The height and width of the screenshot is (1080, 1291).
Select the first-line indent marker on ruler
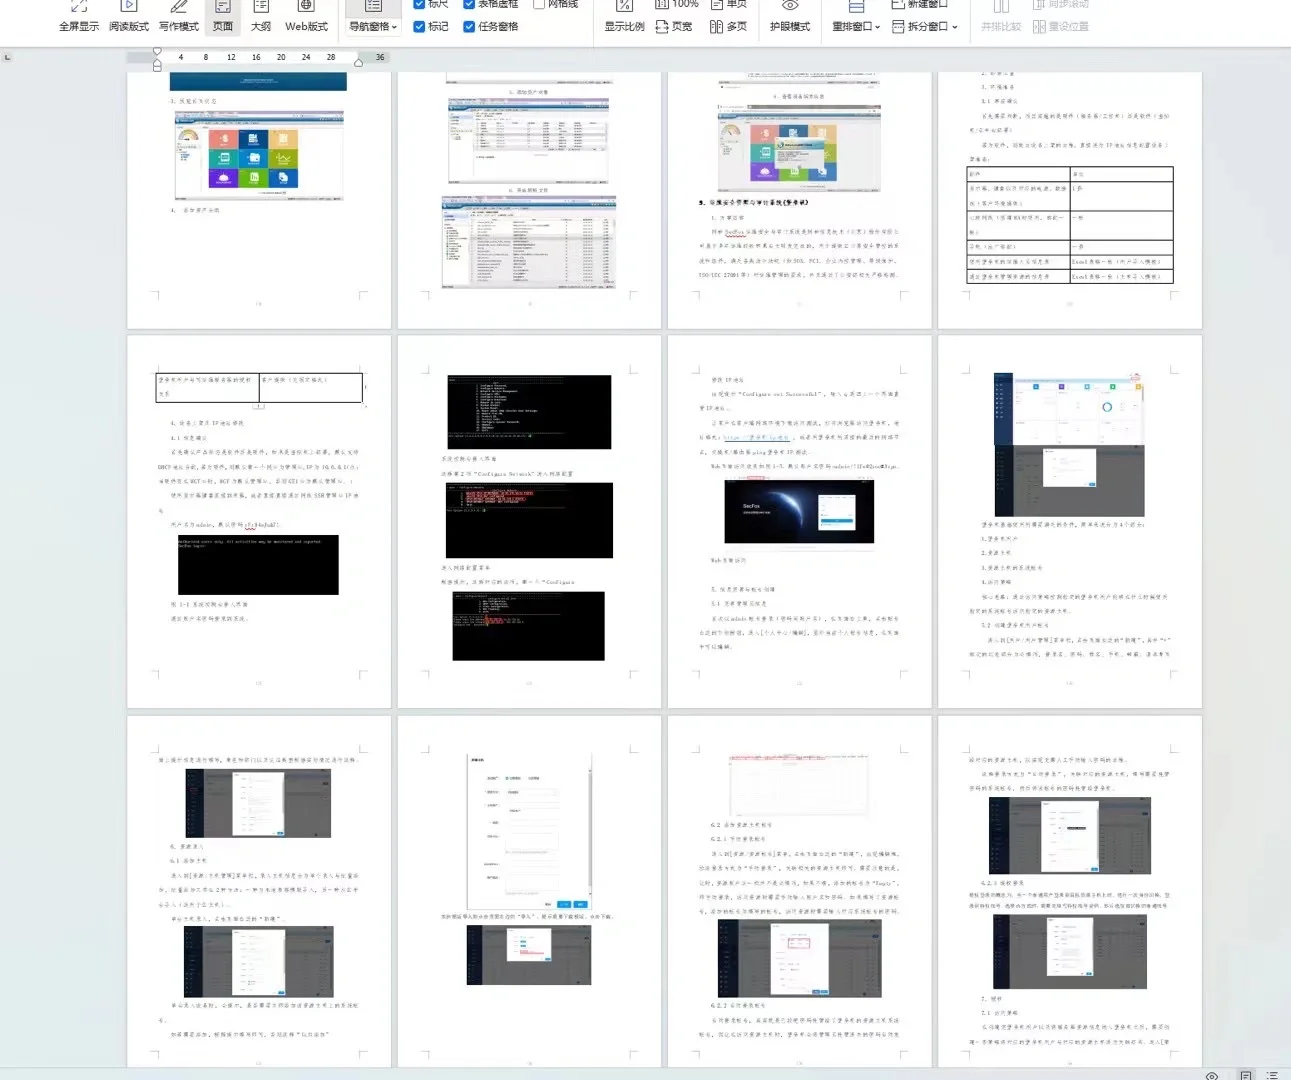(x=157, y=53)
